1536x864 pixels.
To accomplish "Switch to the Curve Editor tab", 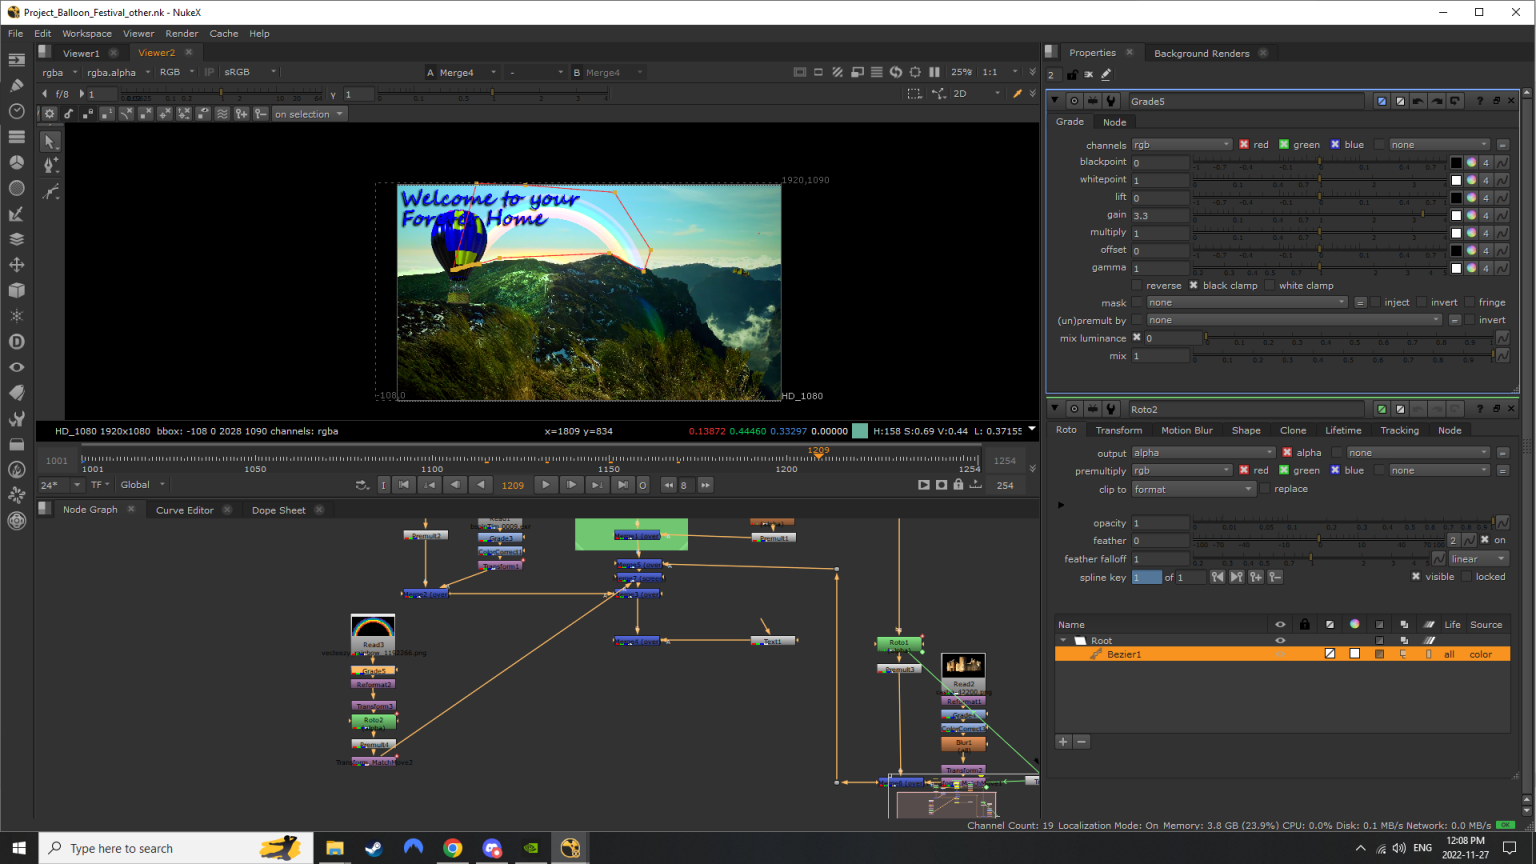I will tap(184, 510).
